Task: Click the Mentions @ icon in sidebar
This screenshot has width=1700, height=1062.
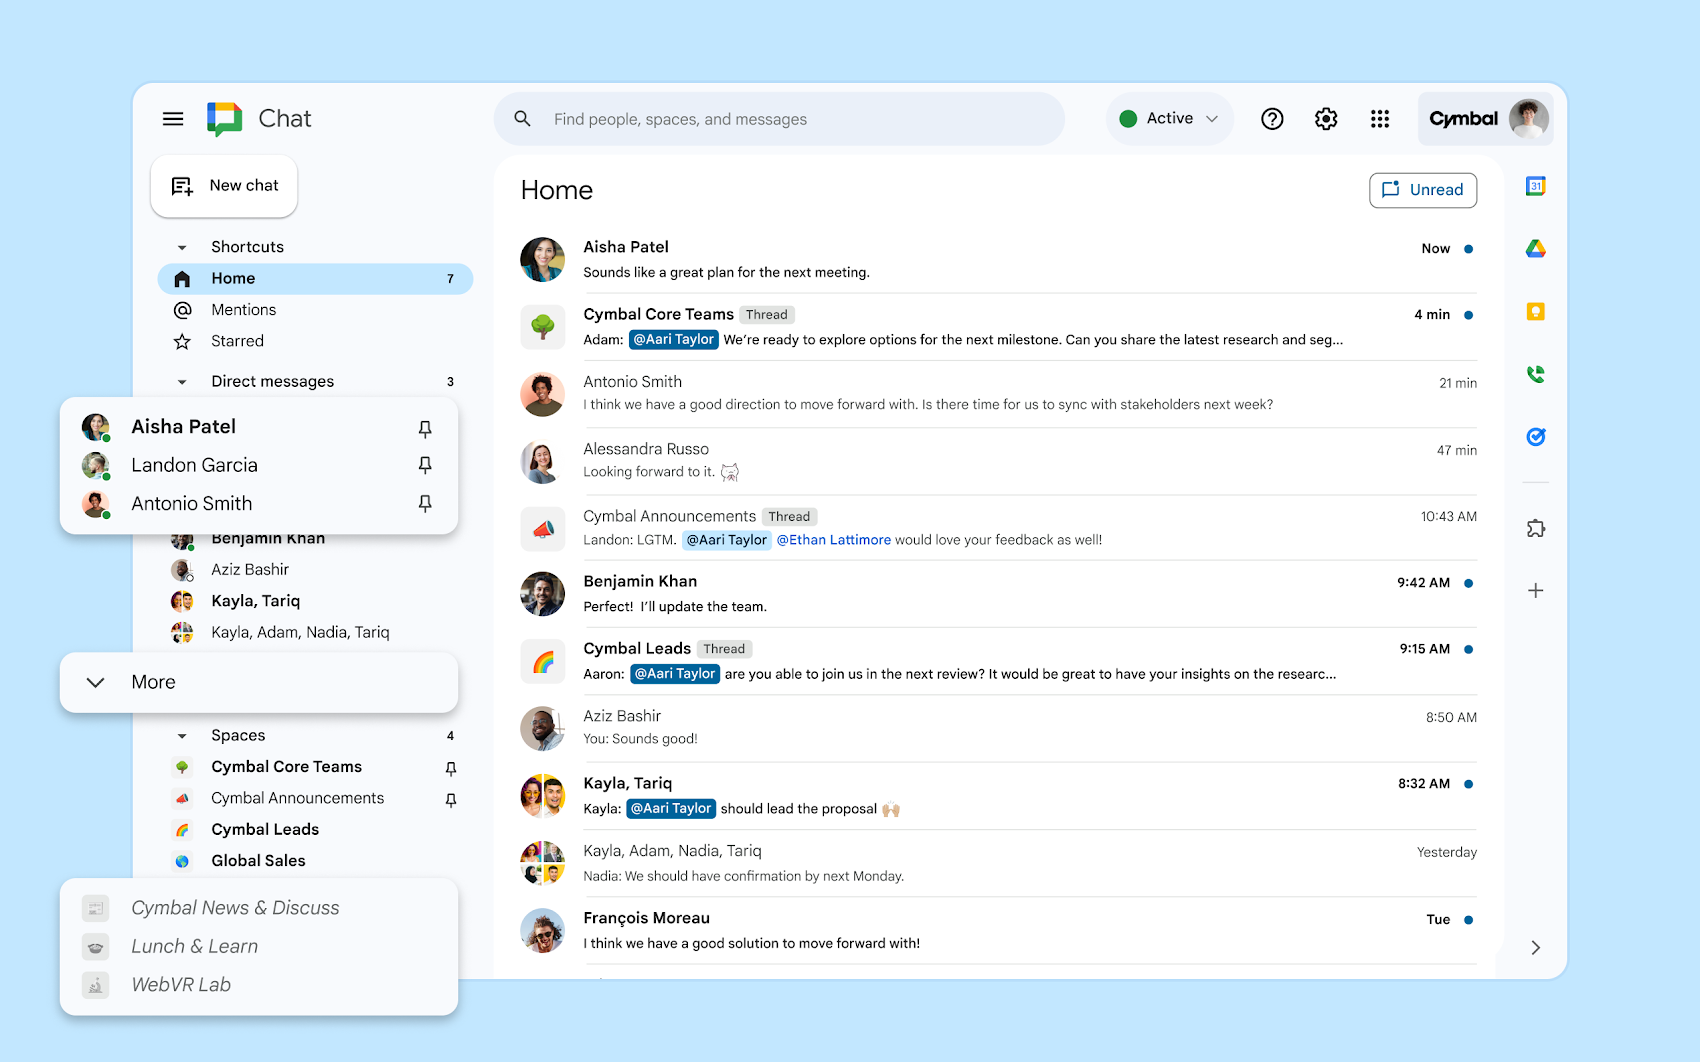Action: (182, 310)
